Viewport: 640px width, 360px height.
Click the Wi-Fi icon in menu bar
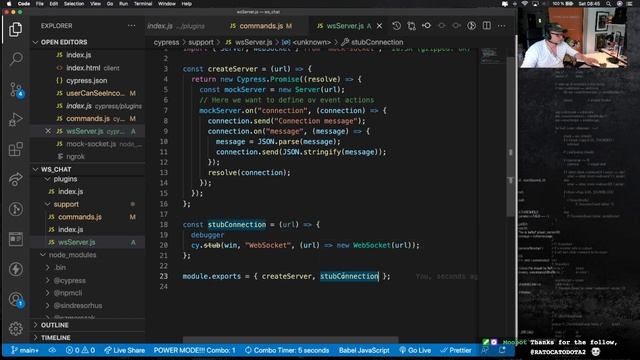pos(524,4)
